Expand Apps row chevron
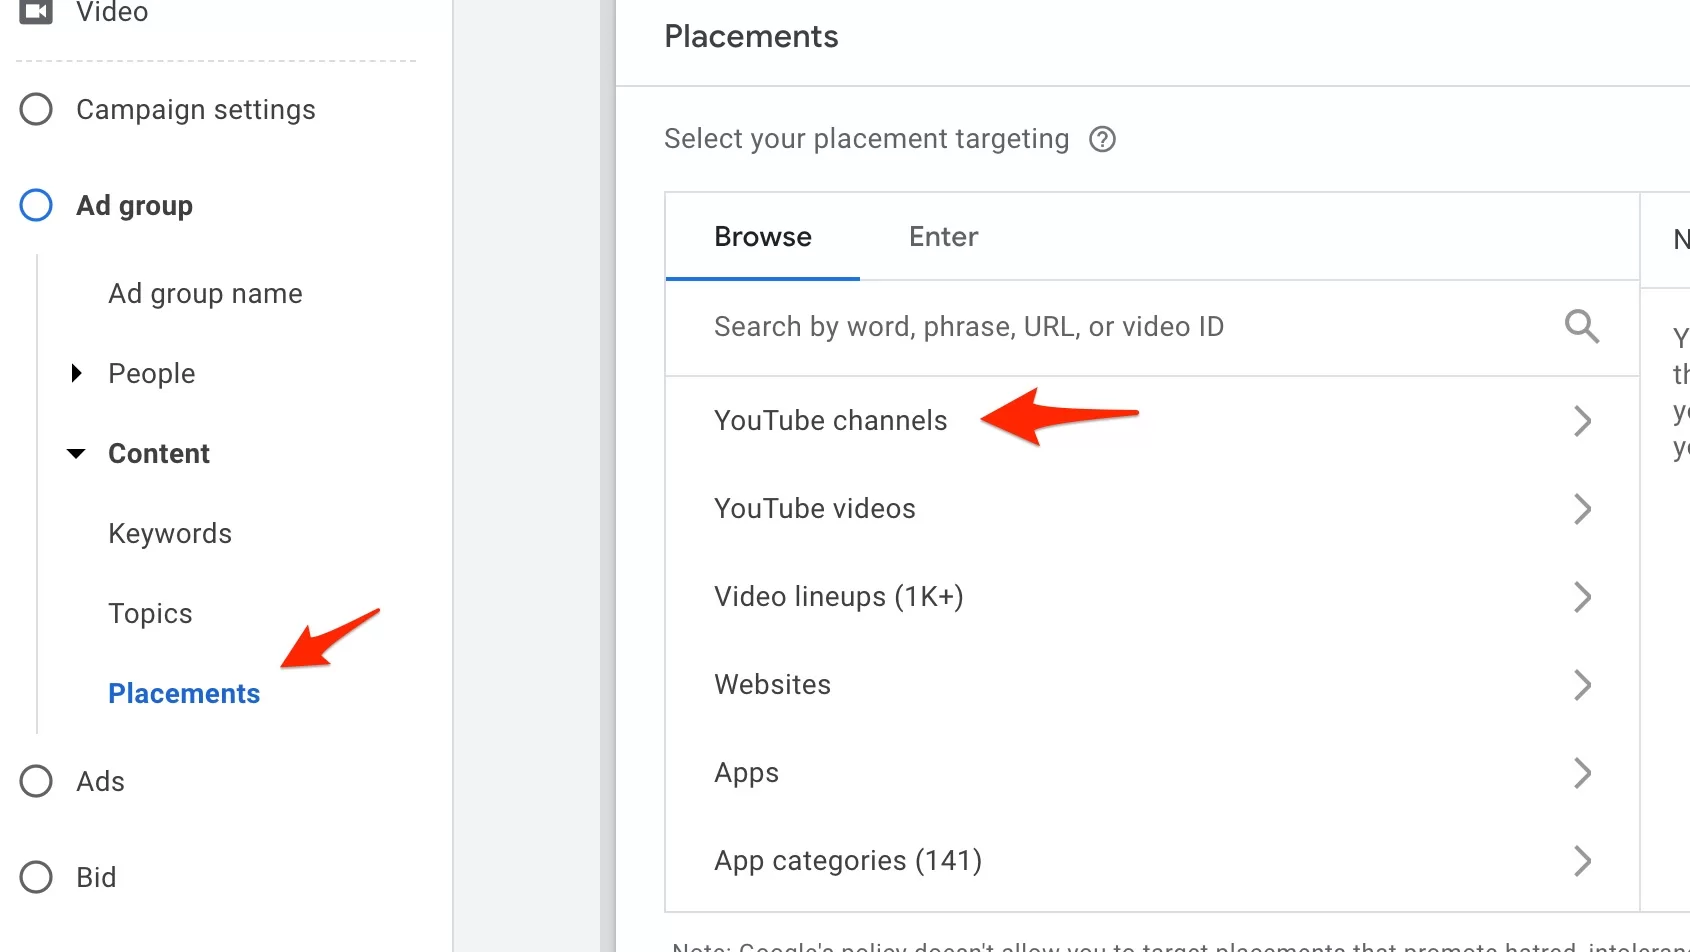Viewport: 1690px width, 952px height. 1582,773
